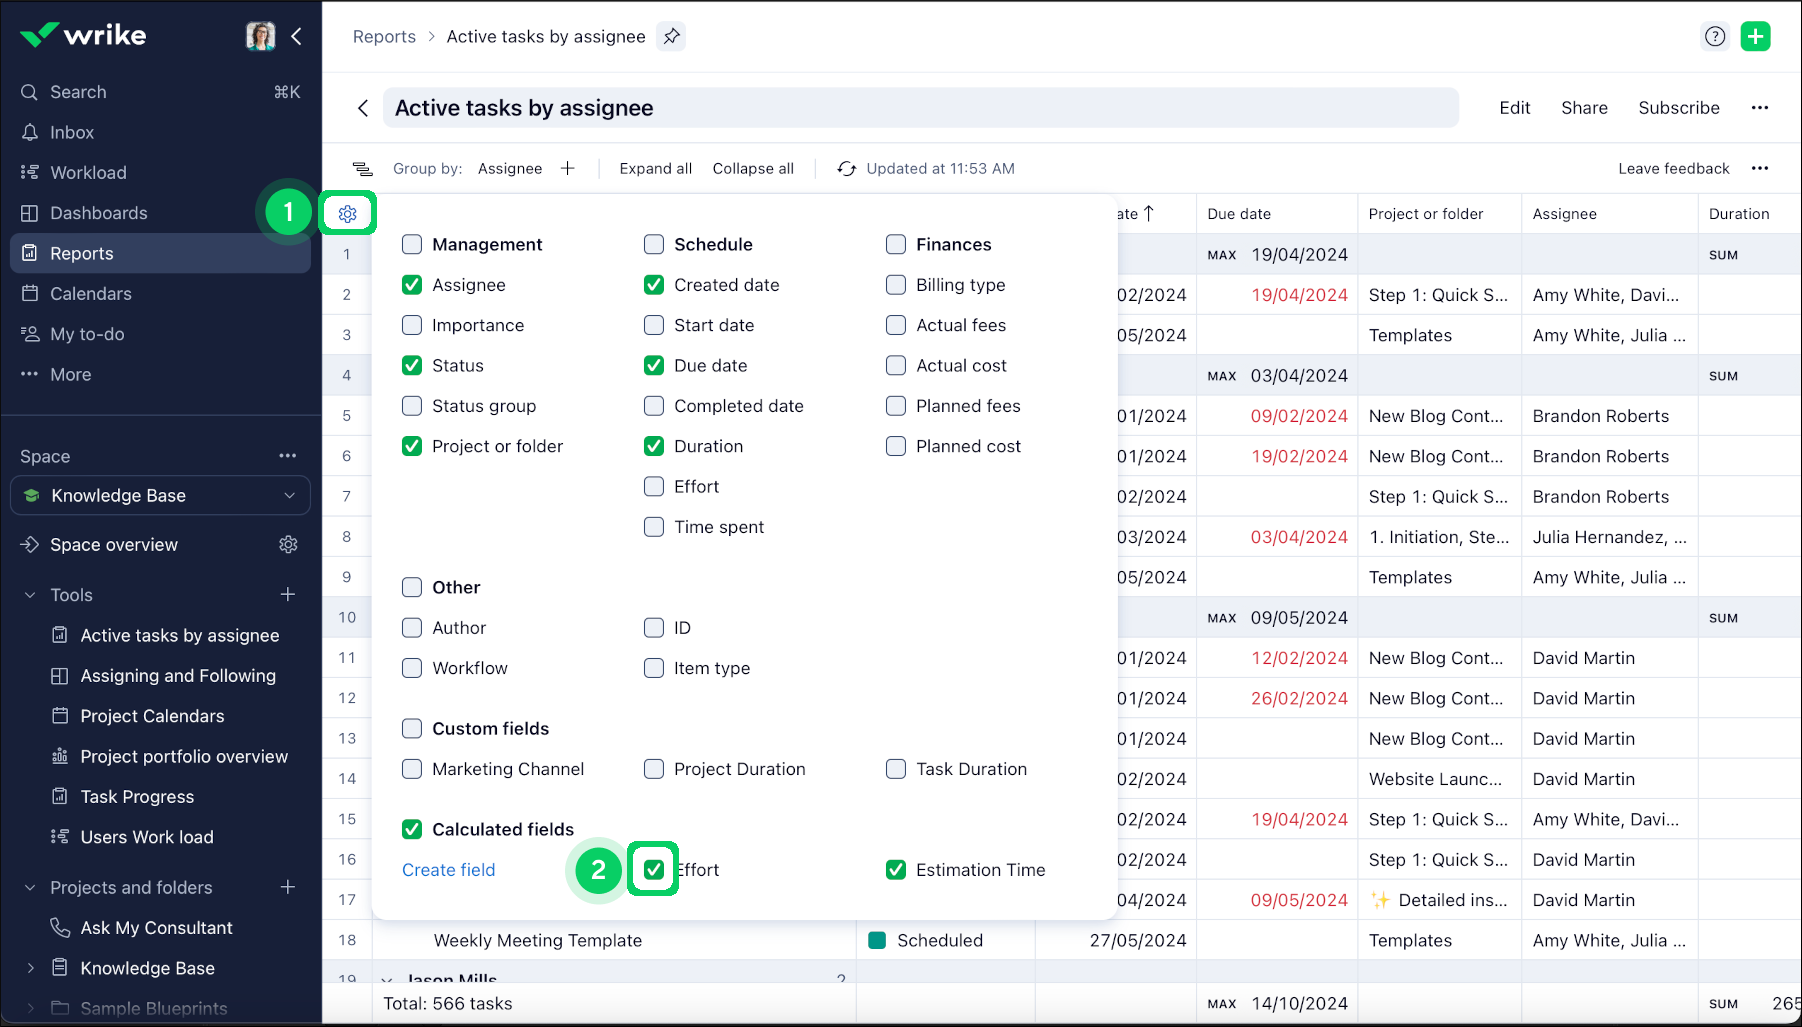Click the green plus create button
This screenshot has height=1027, width=1802.
click(1755, 37)
